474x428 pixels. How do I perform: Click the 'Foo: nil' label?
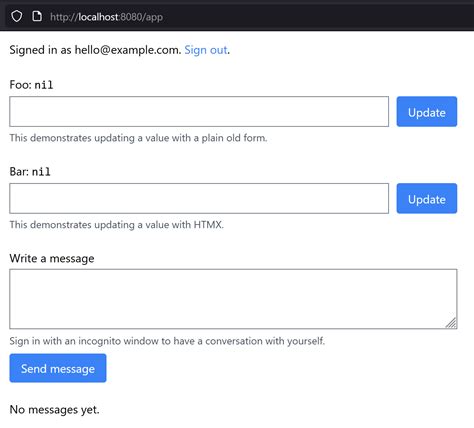(x=31, y=85)
